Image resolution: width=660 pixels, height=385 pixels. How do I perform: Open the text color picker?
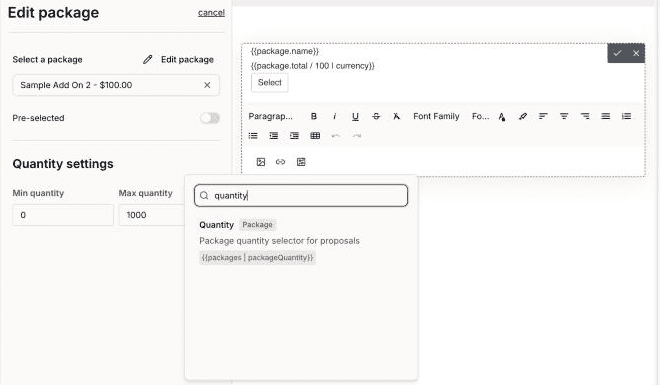pyautogui.click(x=502, y=117)
